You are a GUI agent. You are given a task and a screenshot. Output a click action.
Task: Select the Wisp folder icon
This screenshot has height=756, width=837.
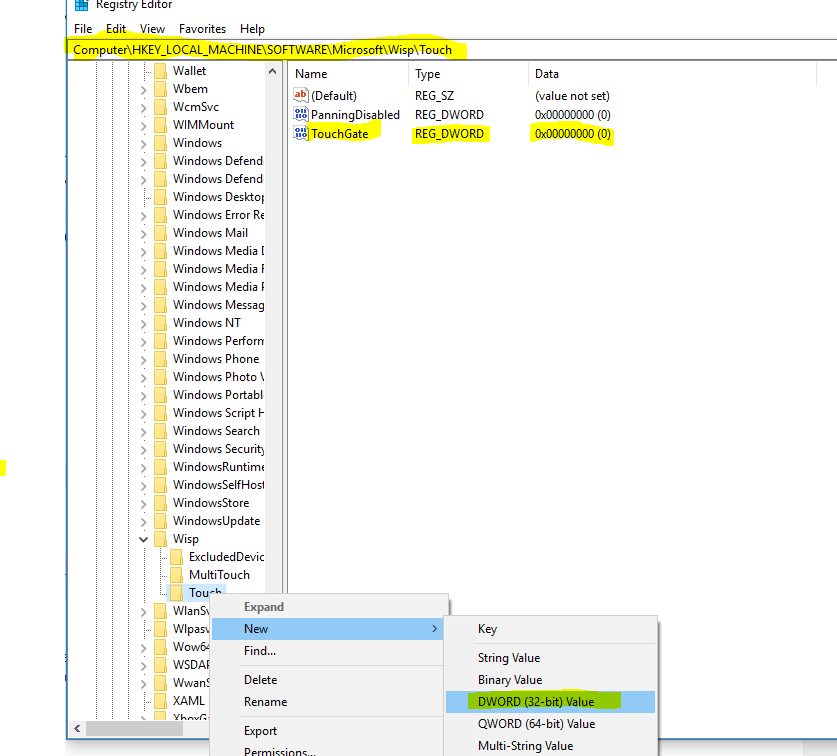(x=160, y=539)
